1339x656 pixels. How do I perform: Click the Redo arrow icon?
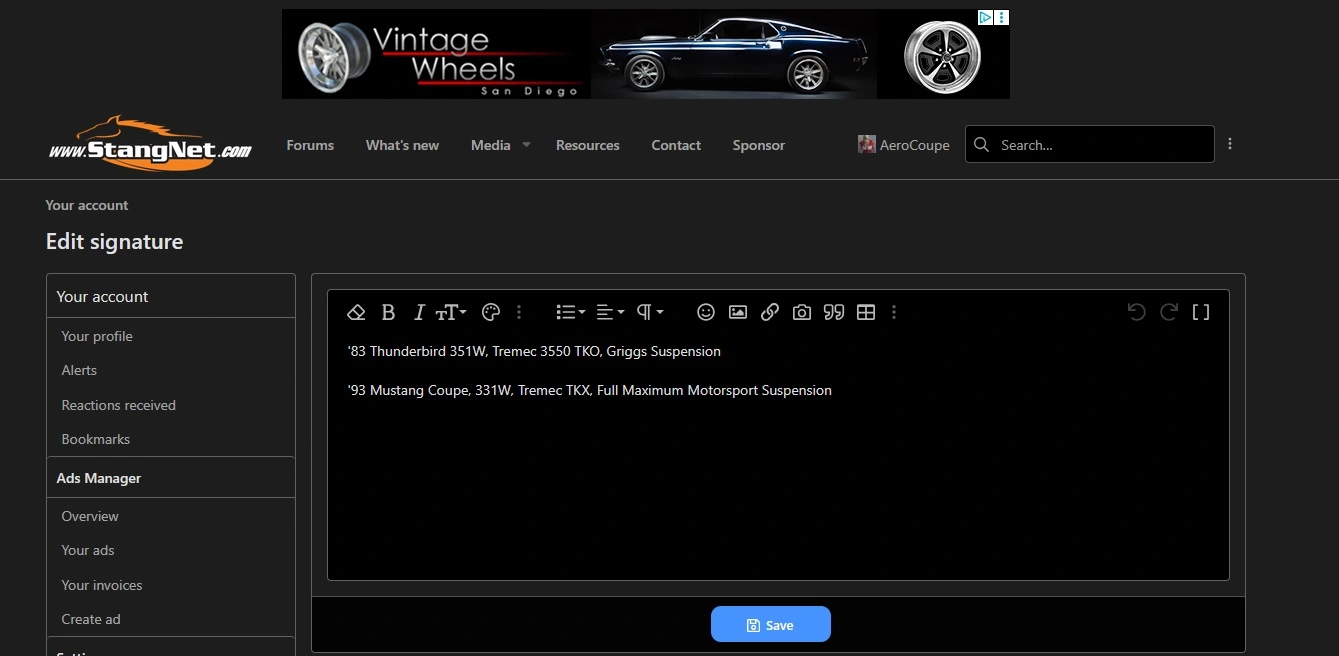tap(1168, 312)
